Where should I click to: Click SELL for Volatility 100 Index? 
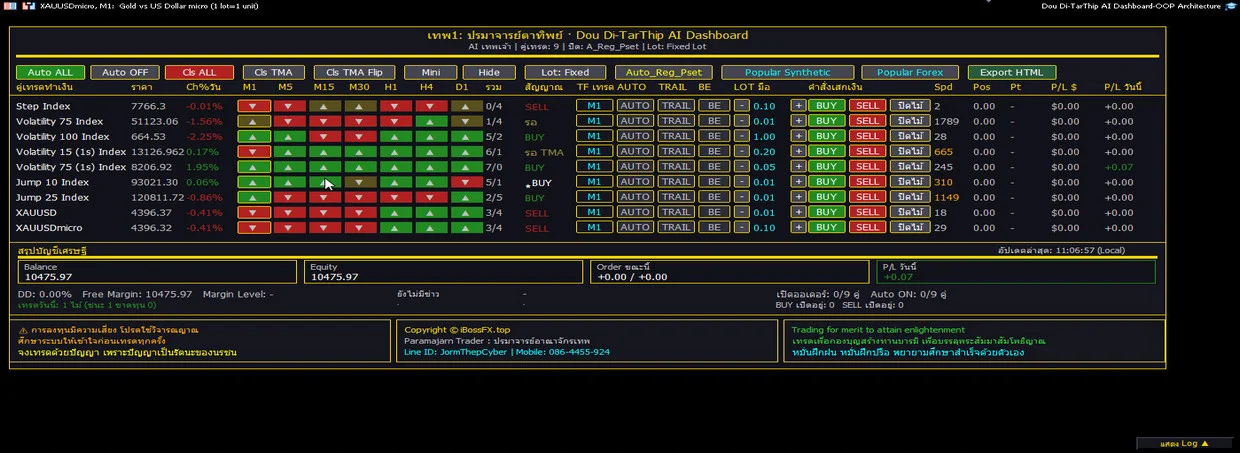coord(866,136)
